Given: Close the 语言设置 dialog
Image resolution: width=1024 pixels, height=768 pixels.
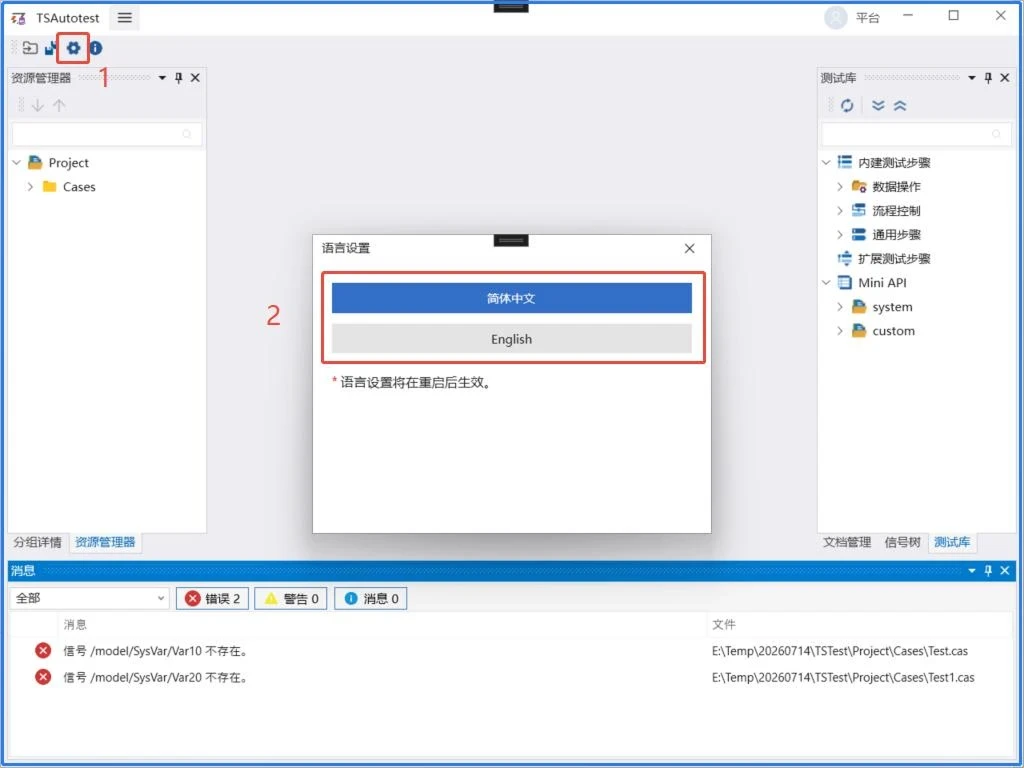Looking at the screenshot, I should coord(690,248).
